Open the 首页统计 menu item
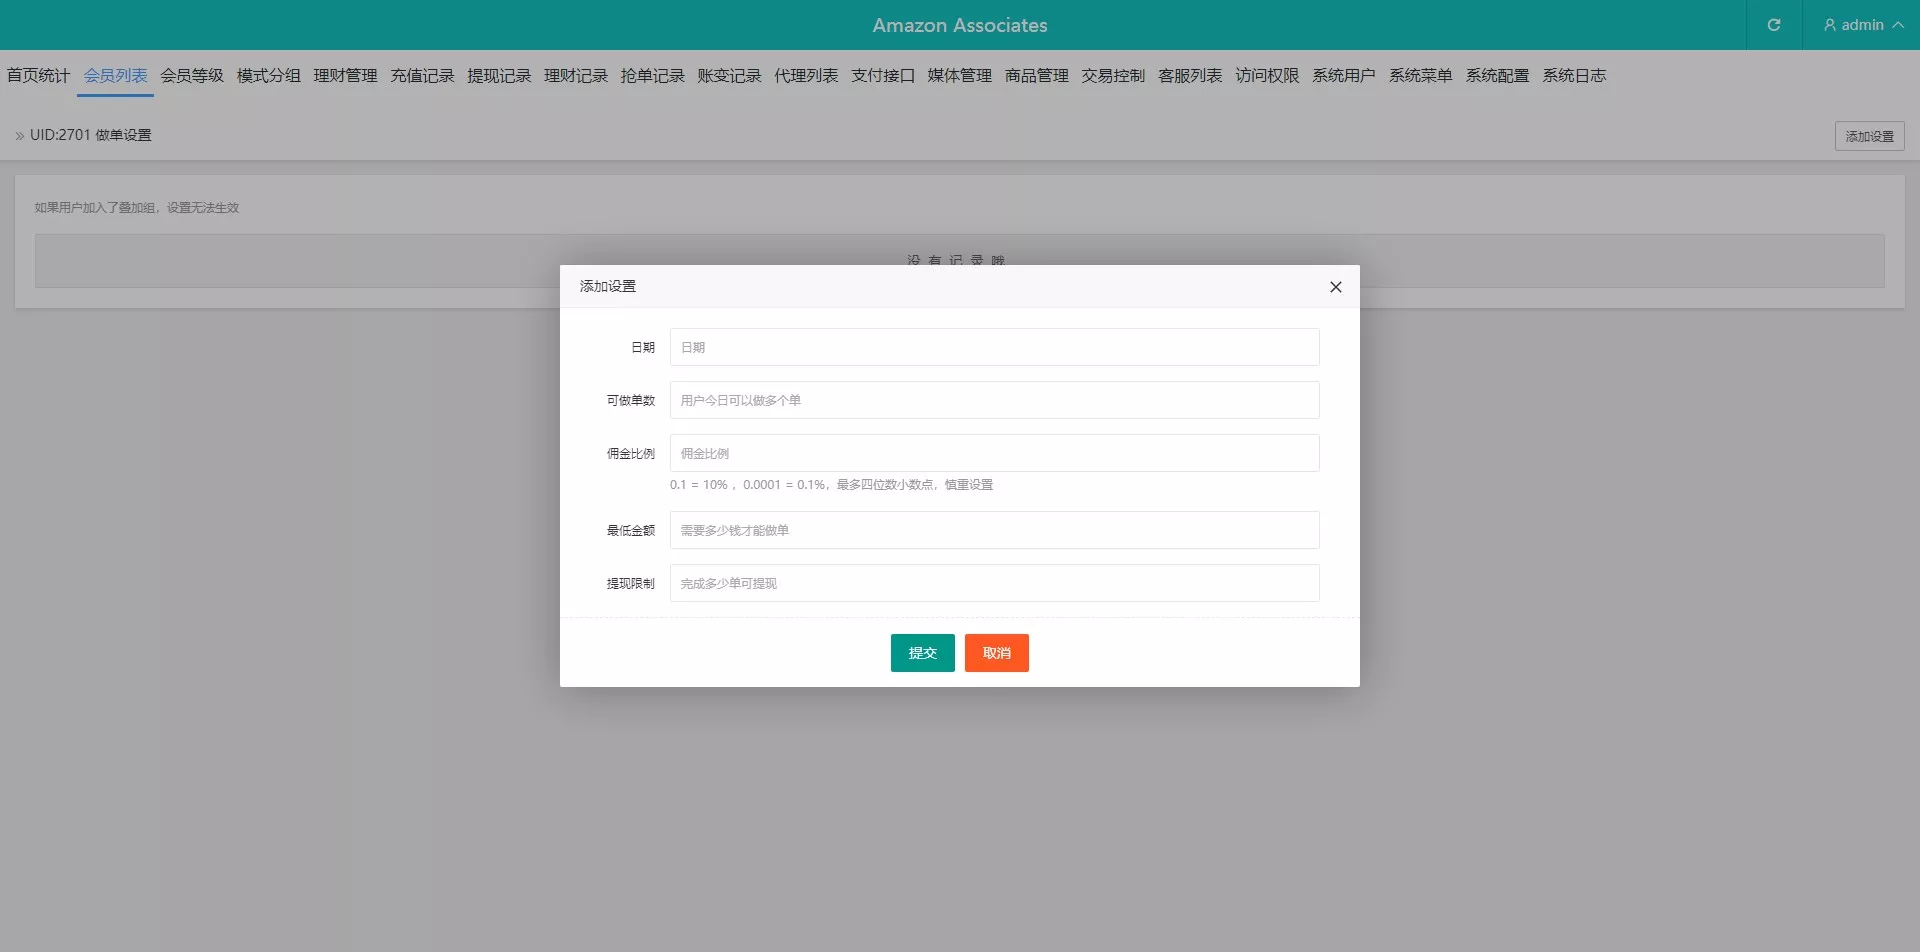The height and width of the screenshot is (952, 1920). click(38, 76)
